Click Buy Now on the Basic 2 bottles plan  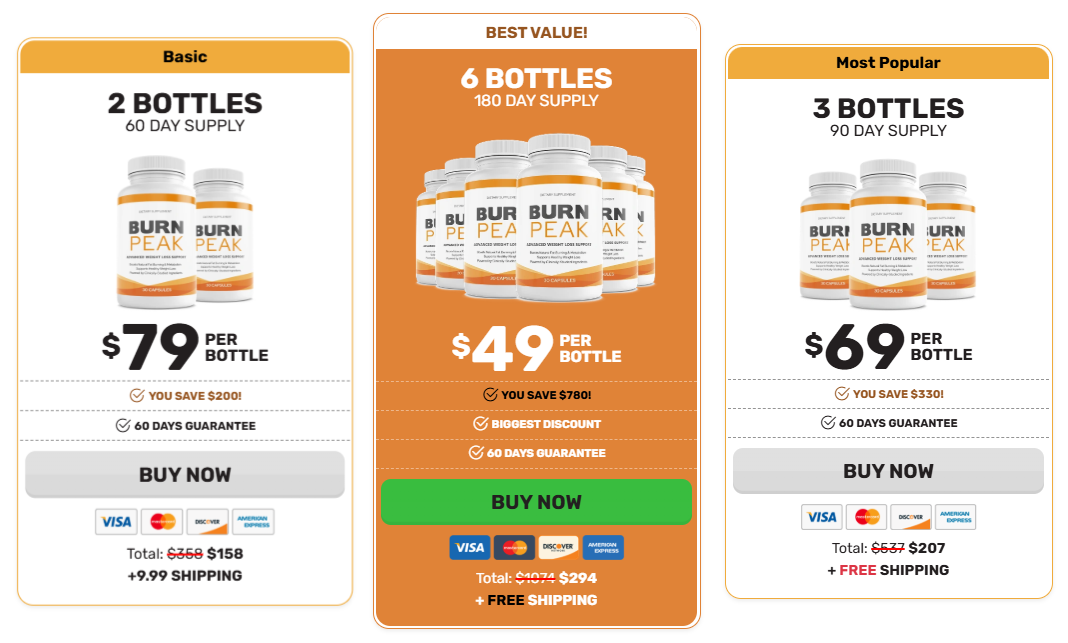(184, 474)
